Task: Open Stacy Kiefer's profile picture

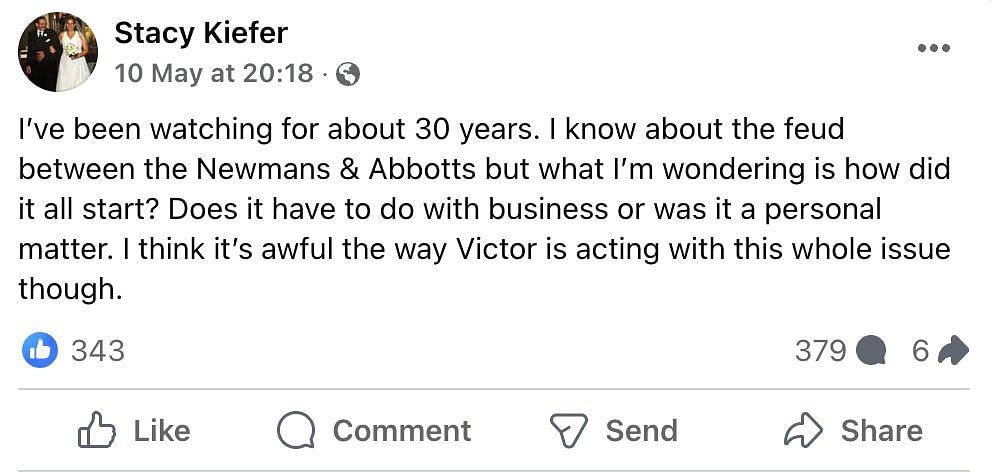Action: (58, 52)
